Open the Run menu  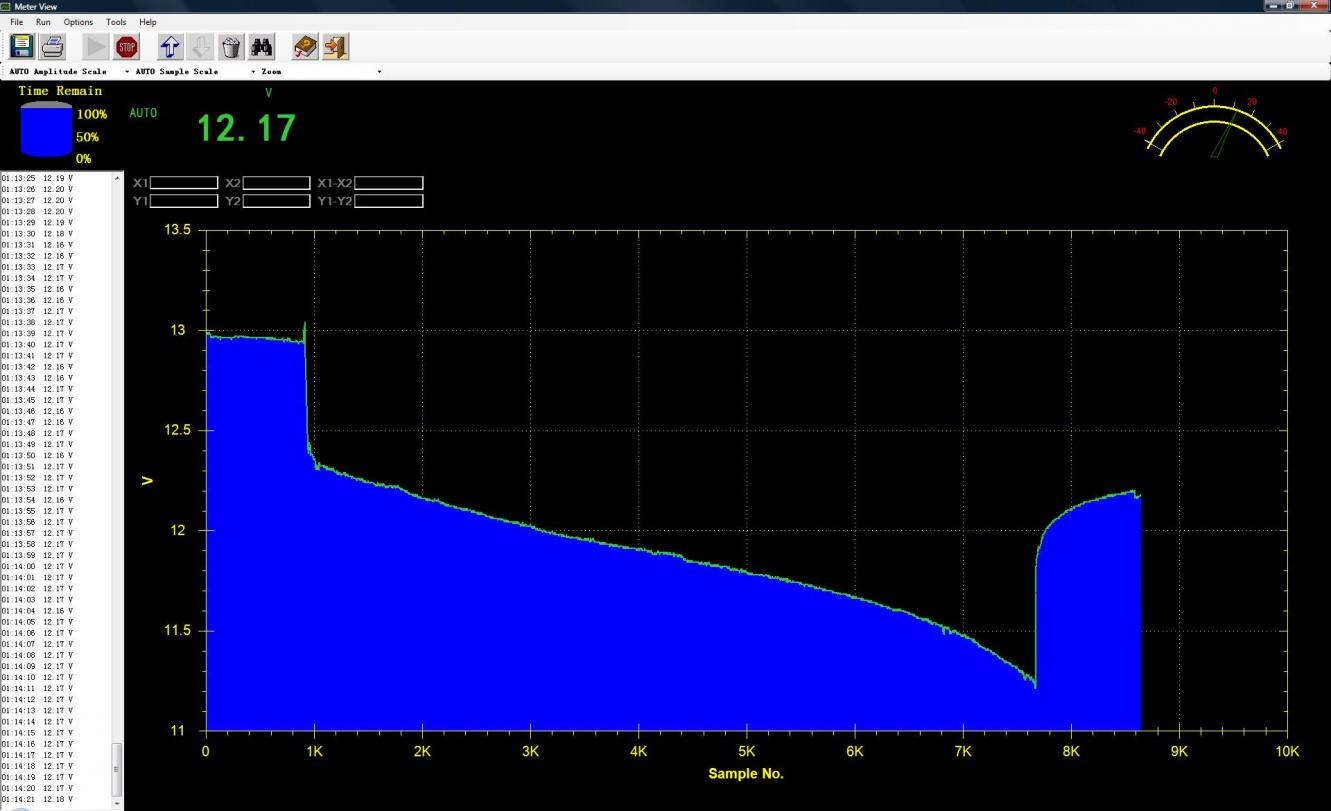[43, 22]
